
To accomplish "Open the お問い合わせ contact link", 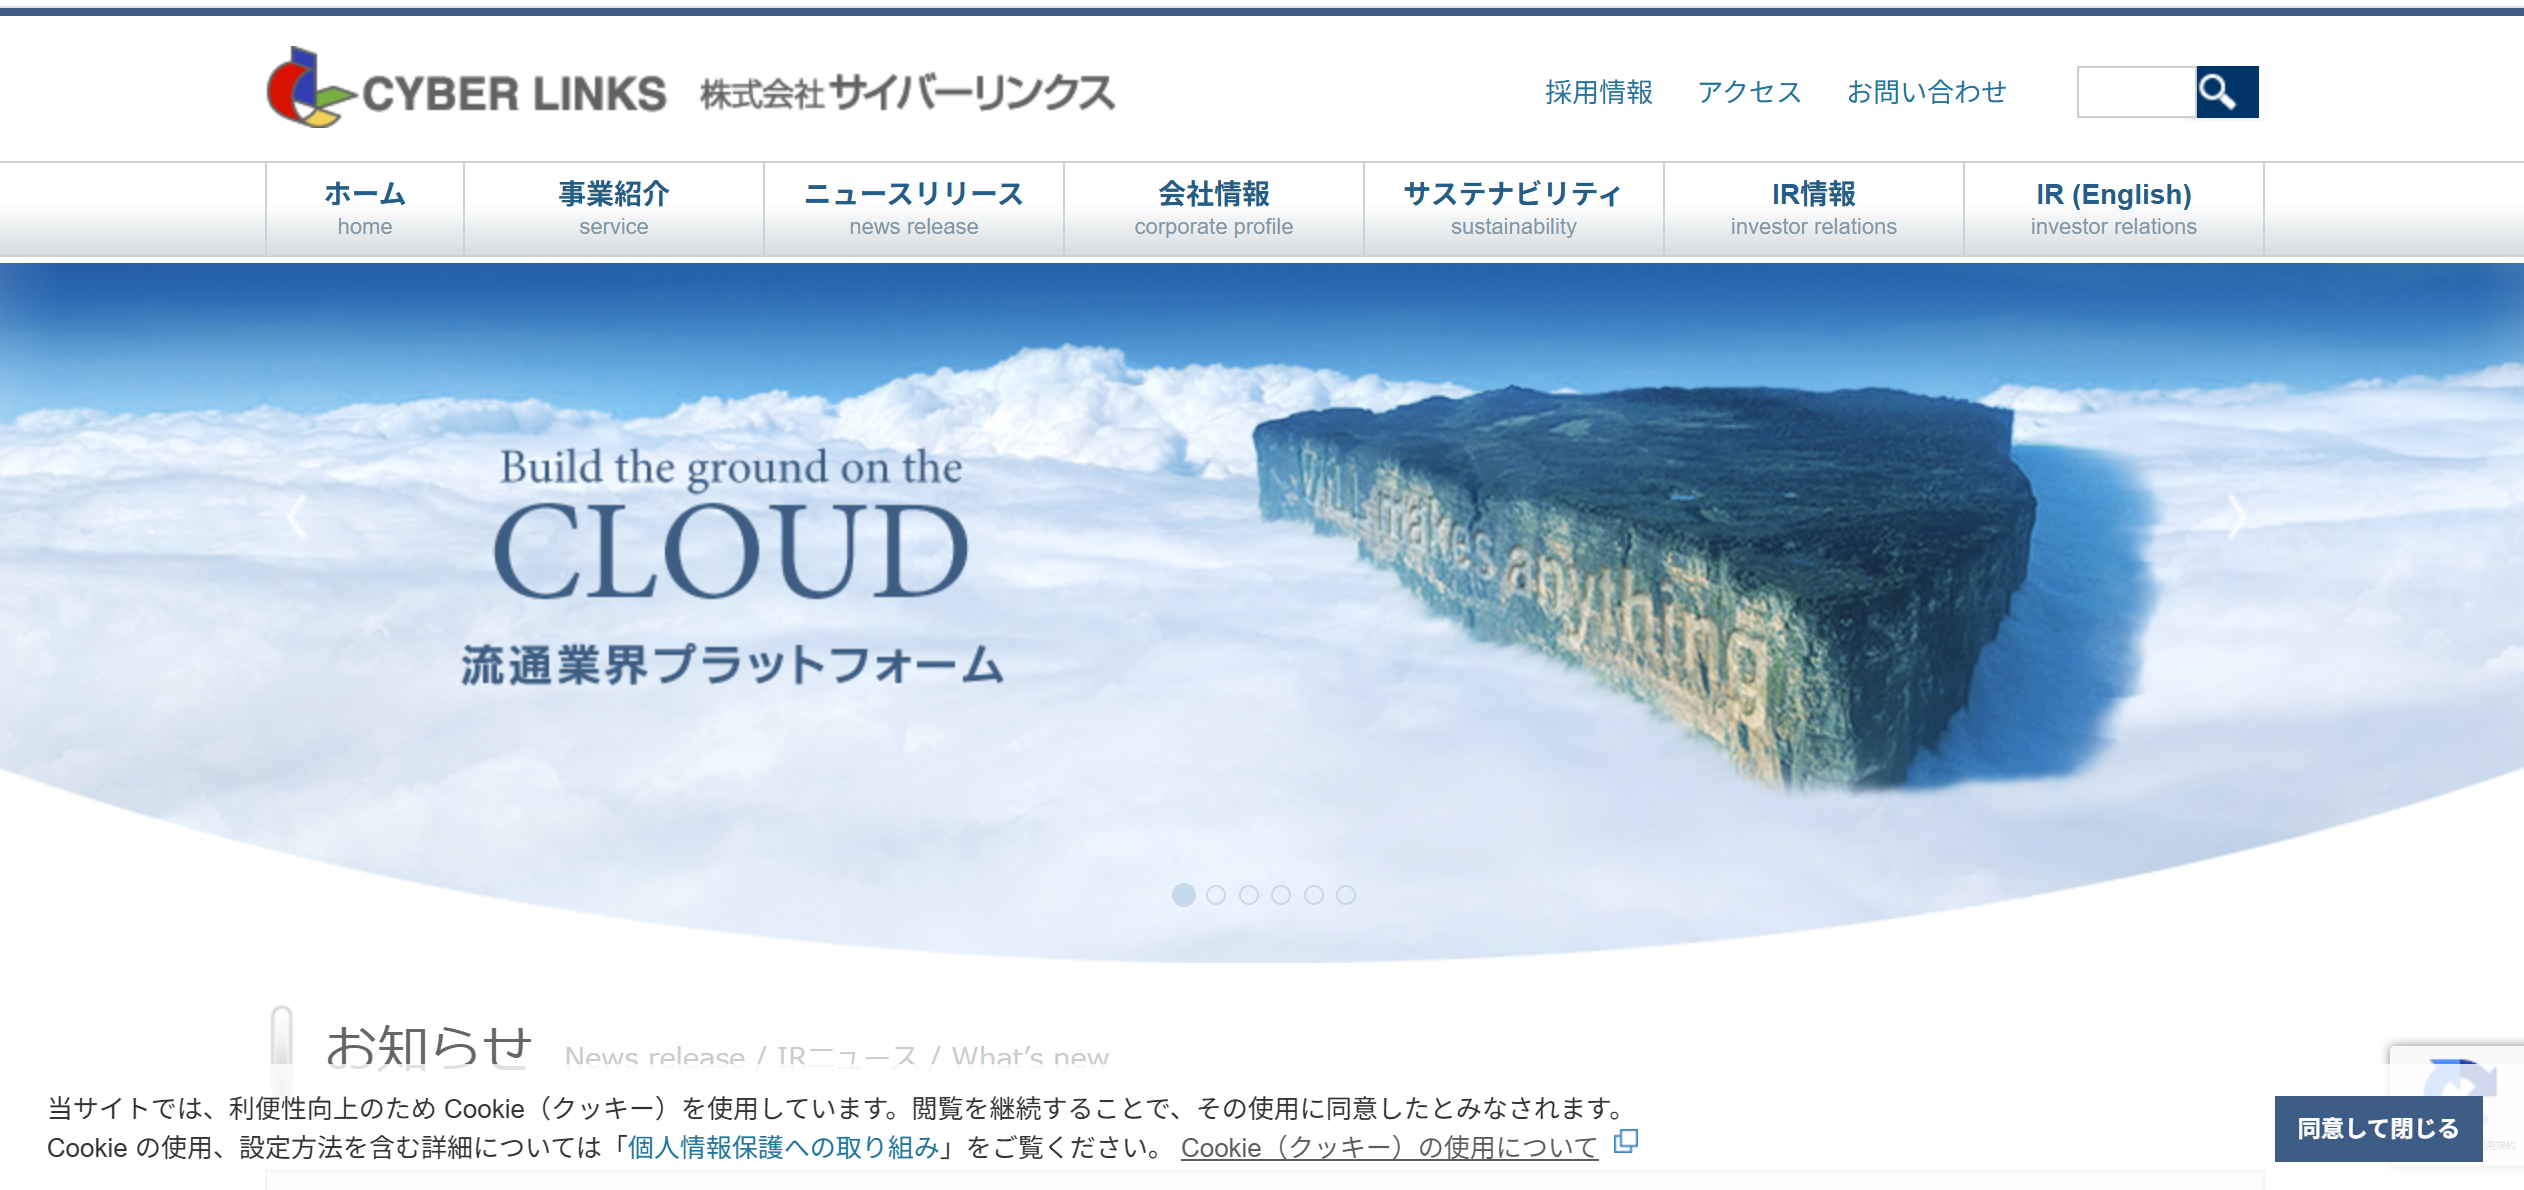I will pyautogui.click(x=1926, y=92).
